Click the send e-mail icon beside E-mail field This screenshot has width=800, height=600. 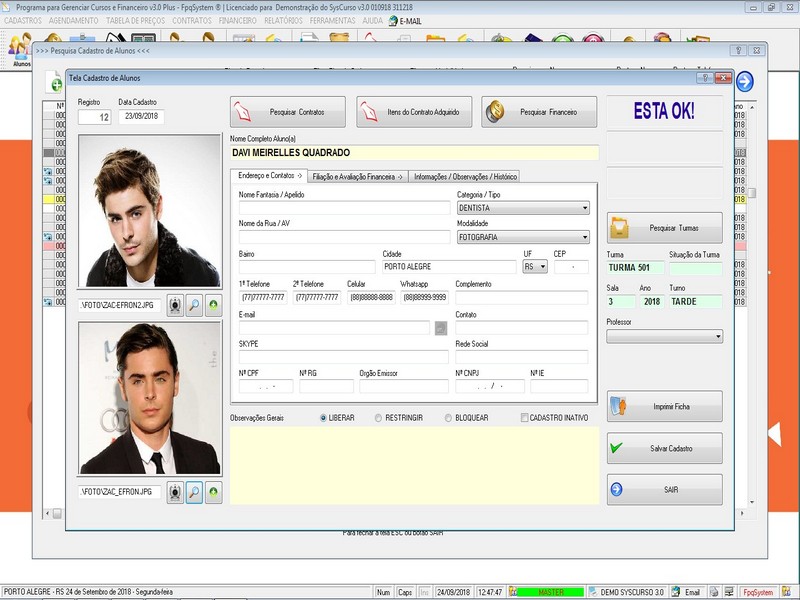[x=441, y=328]
